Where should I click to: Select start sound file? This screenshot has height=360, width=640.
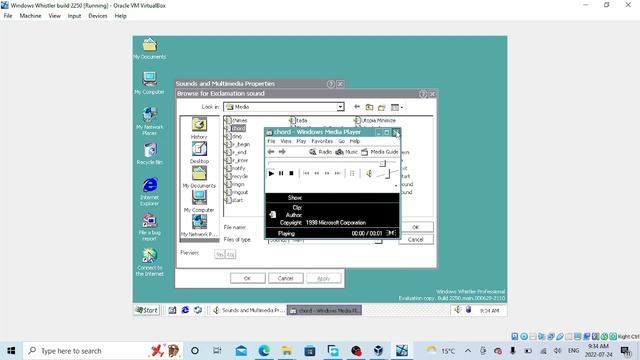[234, 200]
